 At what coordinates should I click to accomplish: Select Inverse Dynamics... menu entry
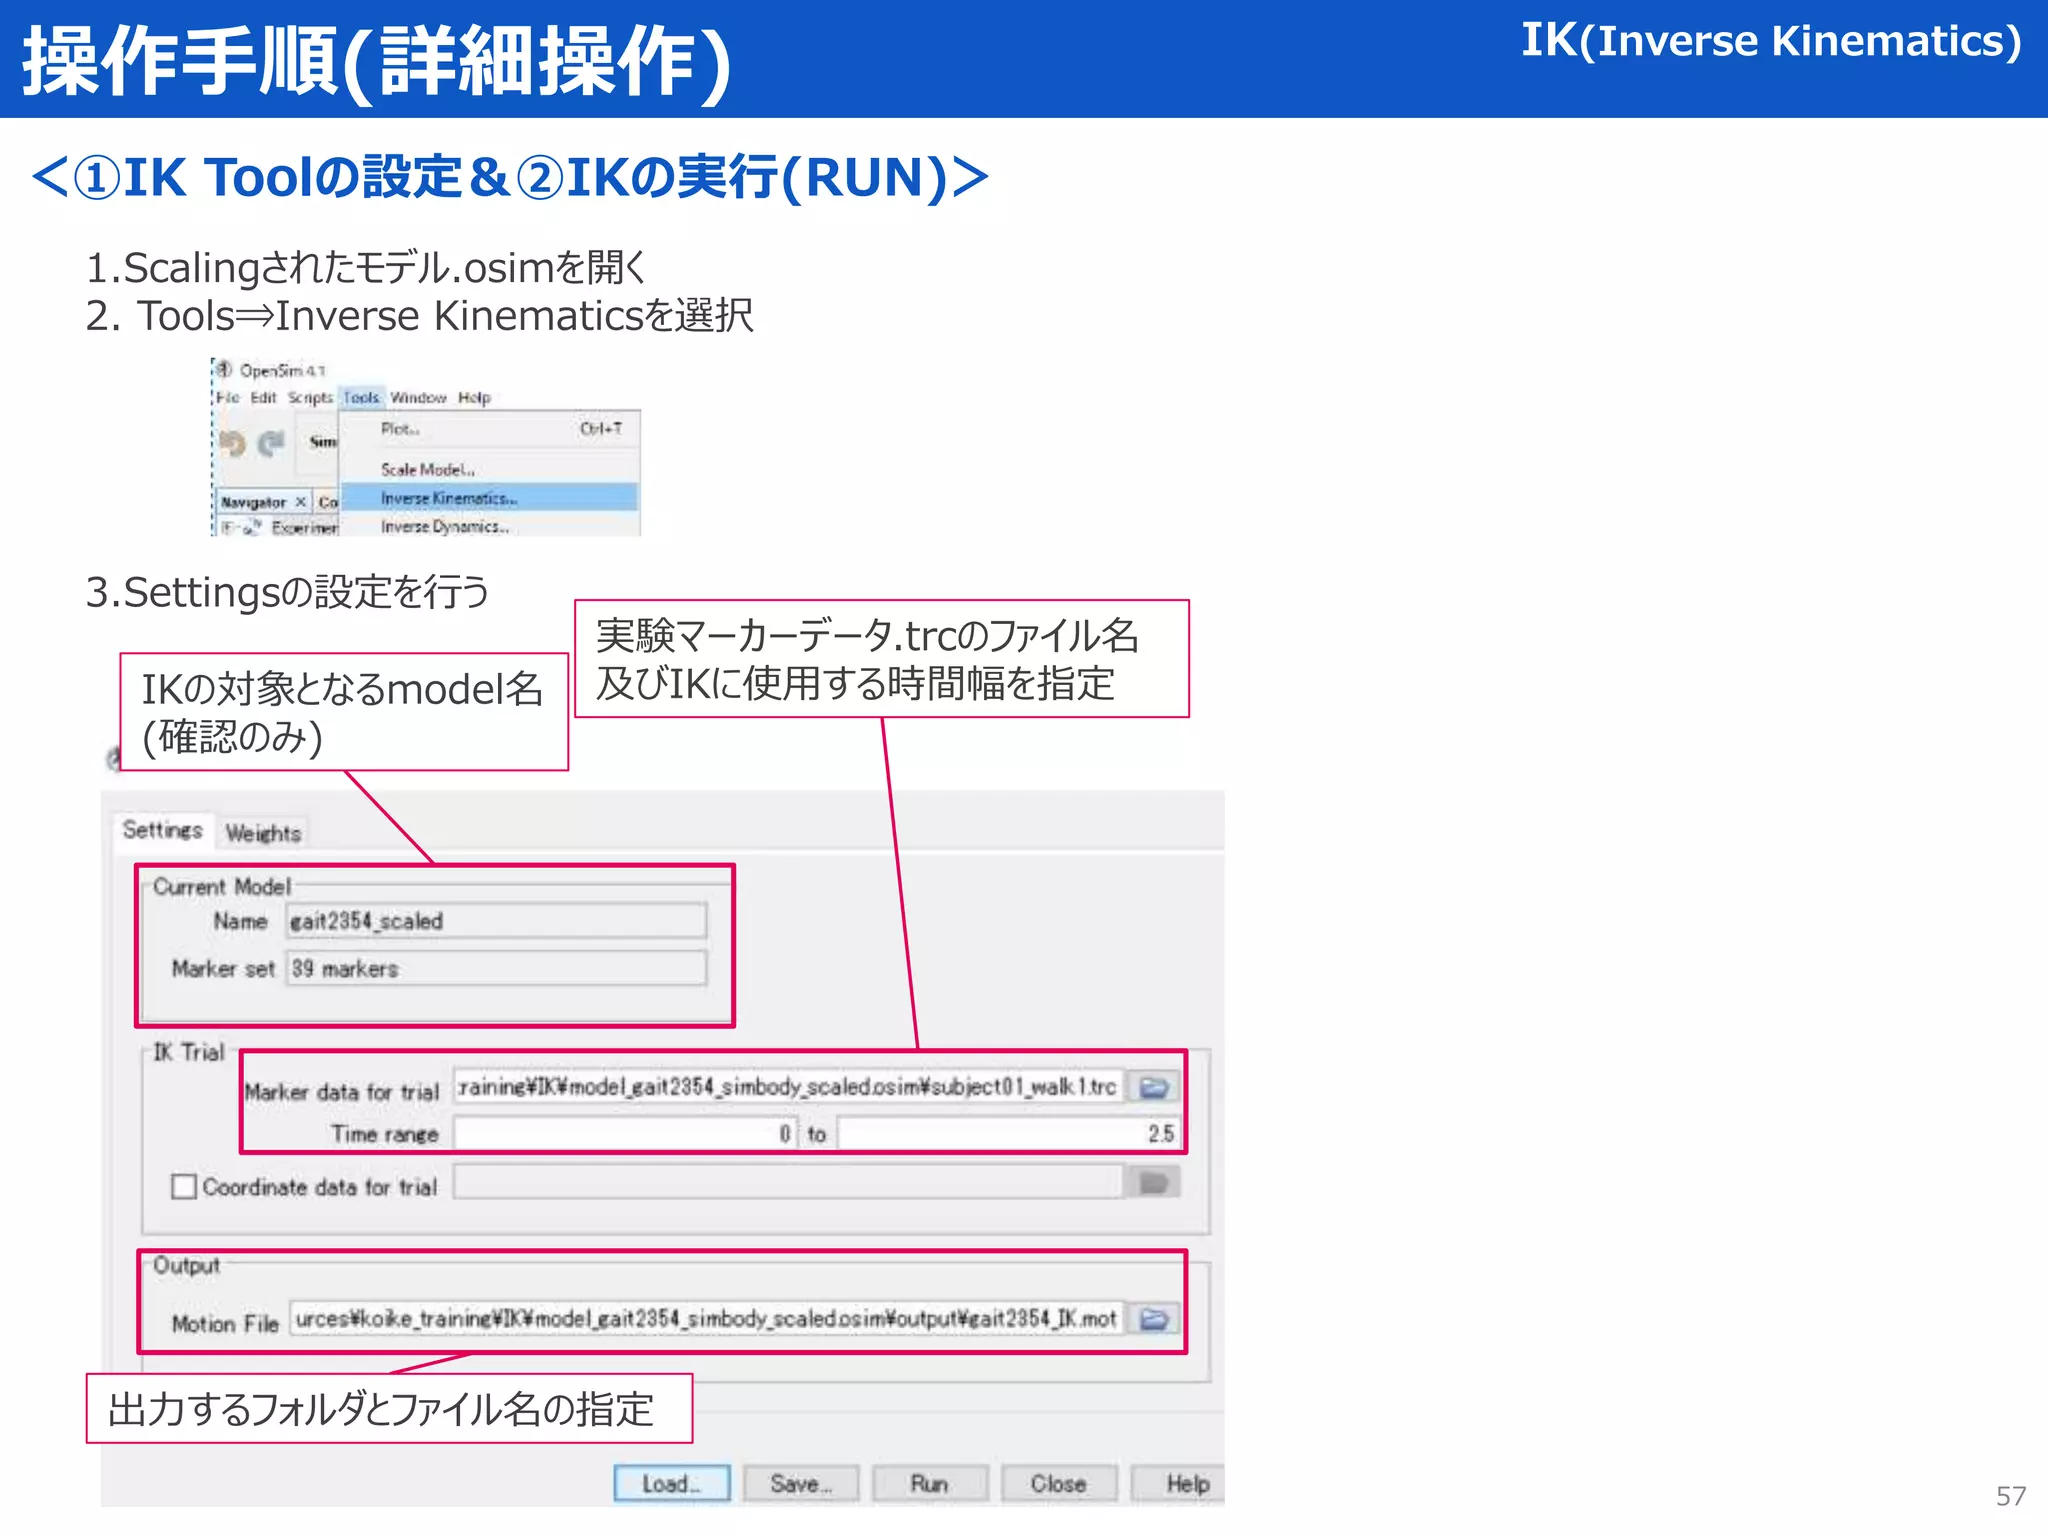pyautogui.click(x=489, y=526)
